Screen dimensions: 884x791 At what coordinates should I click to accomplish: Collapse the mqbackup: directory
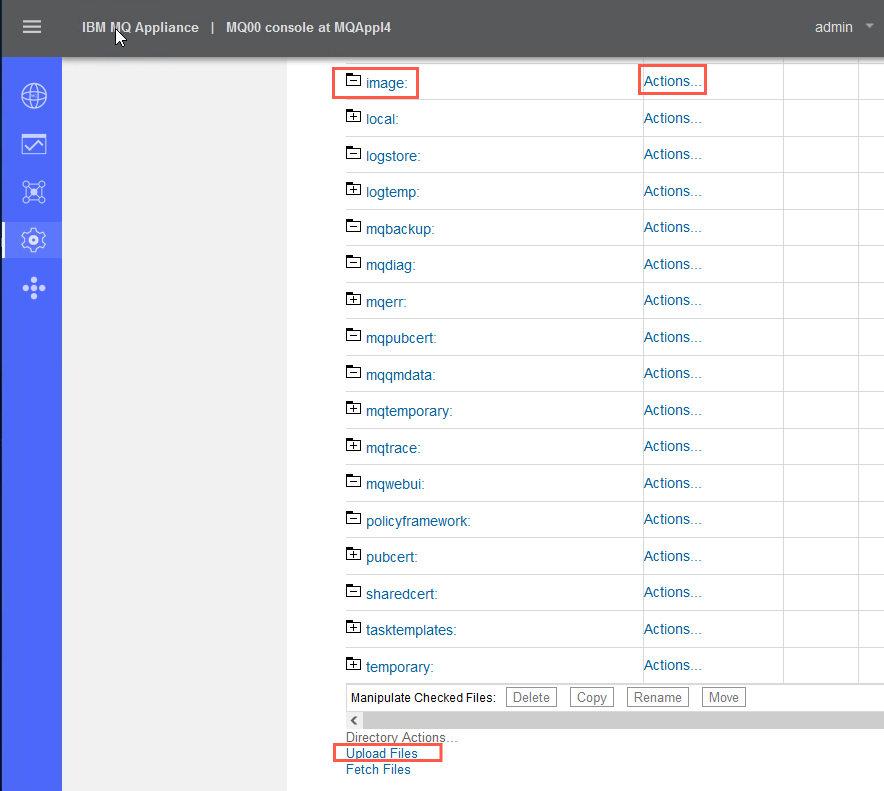[x=353, y=226]
